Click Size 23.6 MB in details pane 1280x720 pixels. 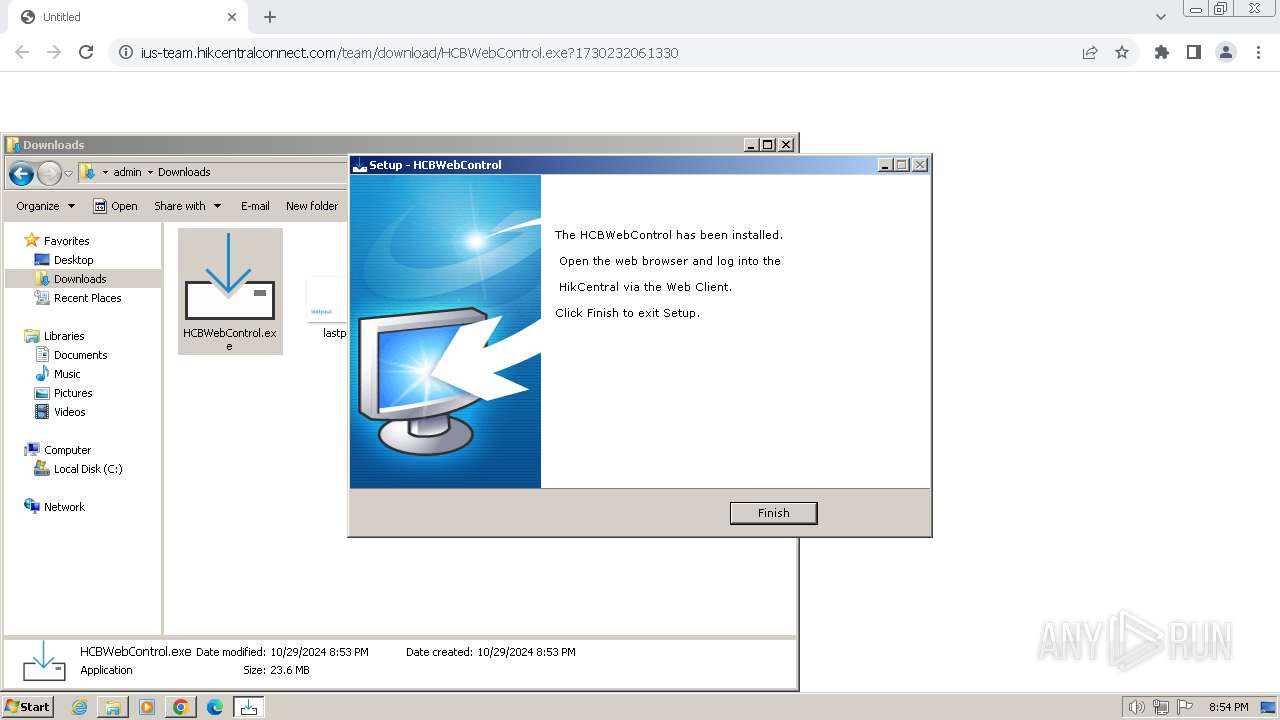[x=276, y=670]
